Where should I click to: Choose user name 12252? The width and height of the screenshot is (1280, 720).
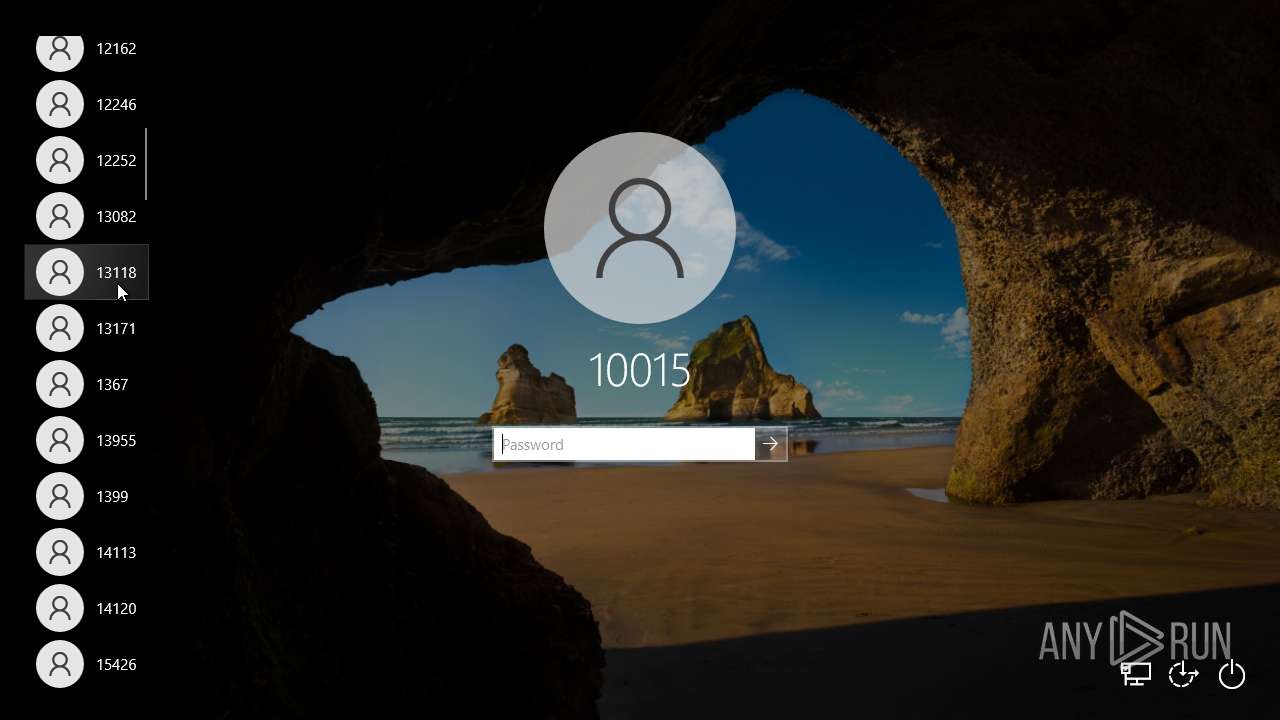[116, 160]
